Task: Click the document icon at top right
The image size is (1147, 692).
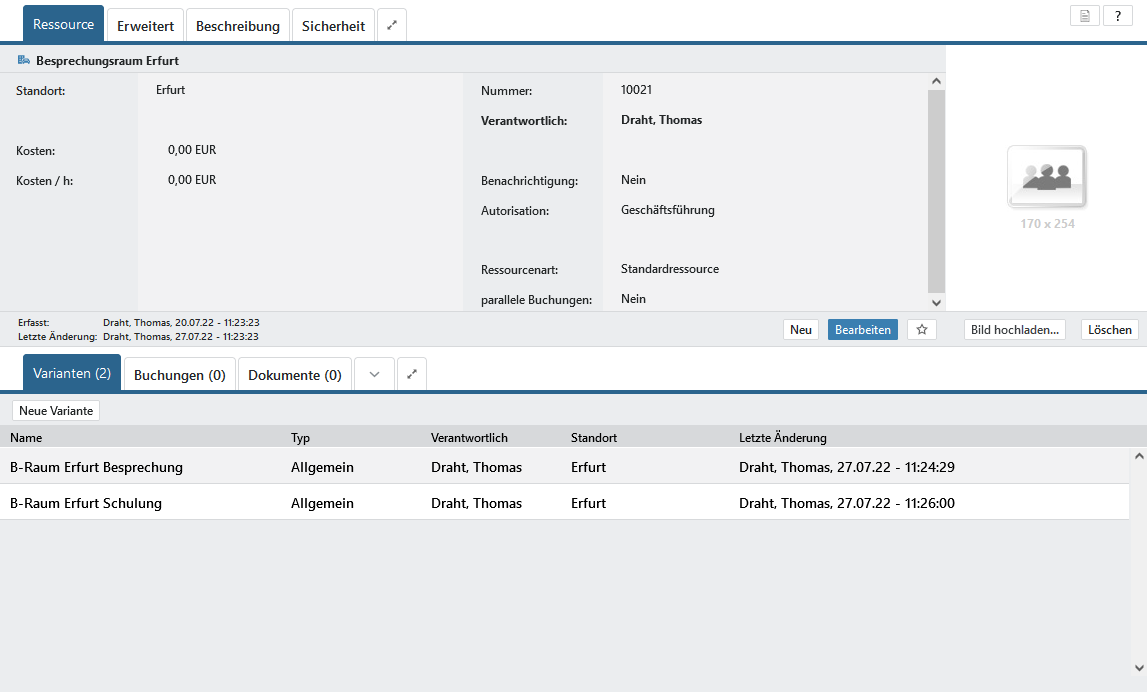Action: [x=1084, y=16]
